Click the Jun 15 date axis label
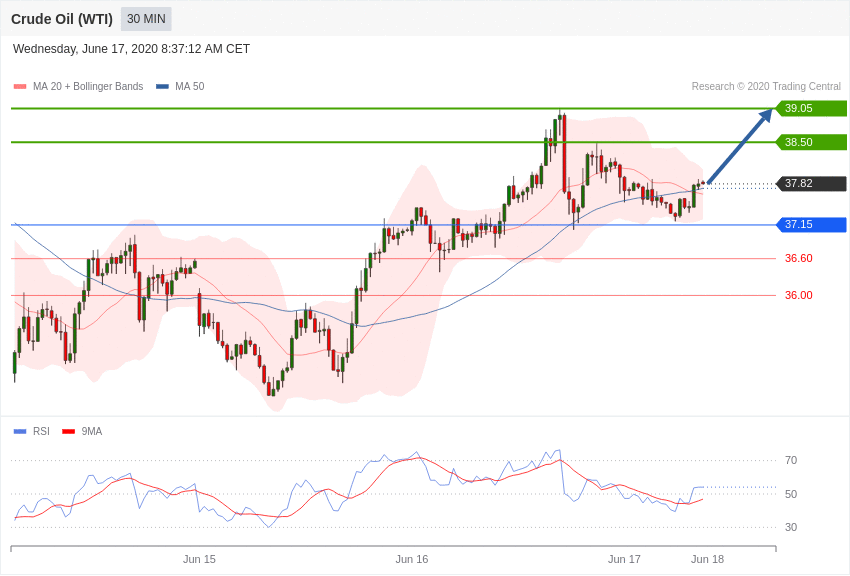850x576 pixels. pos(199,559)
